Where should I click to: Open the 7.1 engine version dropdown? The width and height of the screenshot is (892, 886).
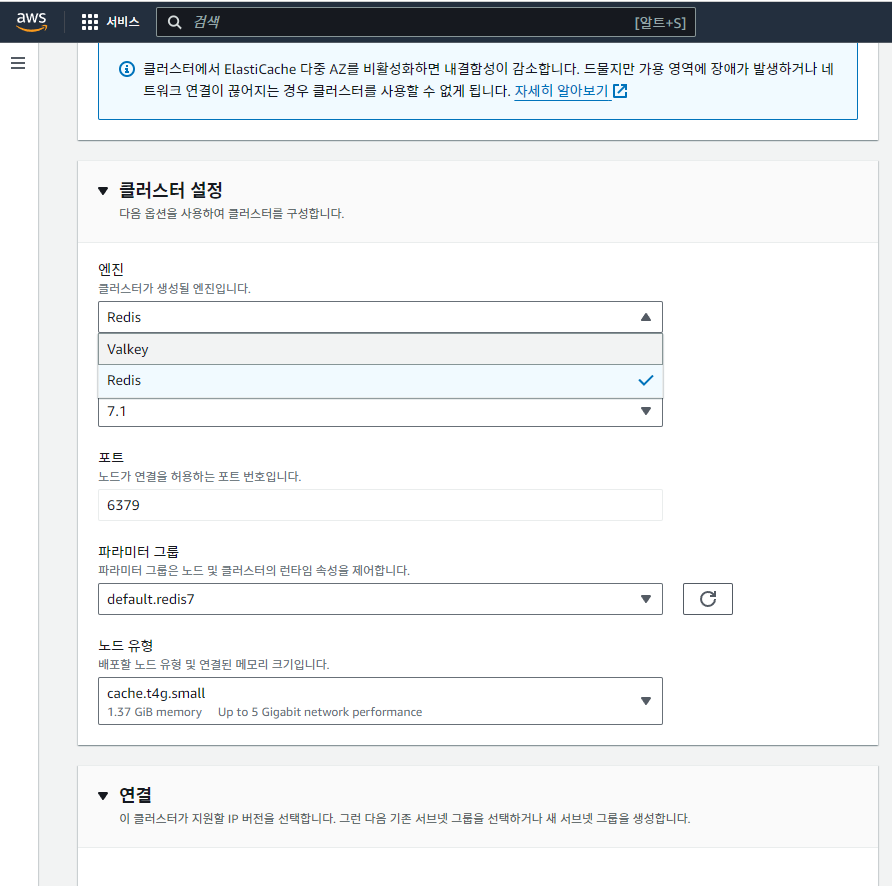(380, 411)
